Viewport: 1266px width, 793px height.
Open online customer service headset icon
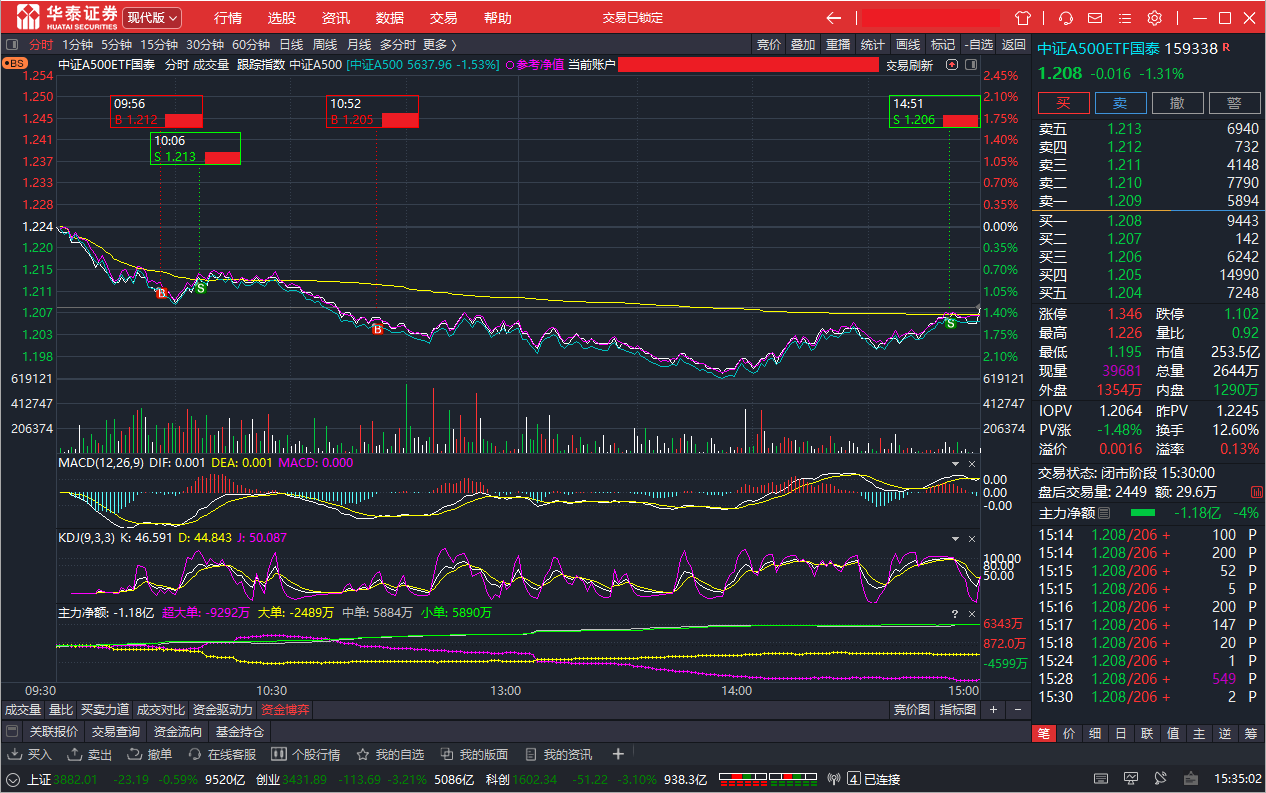click(1066, 18)
